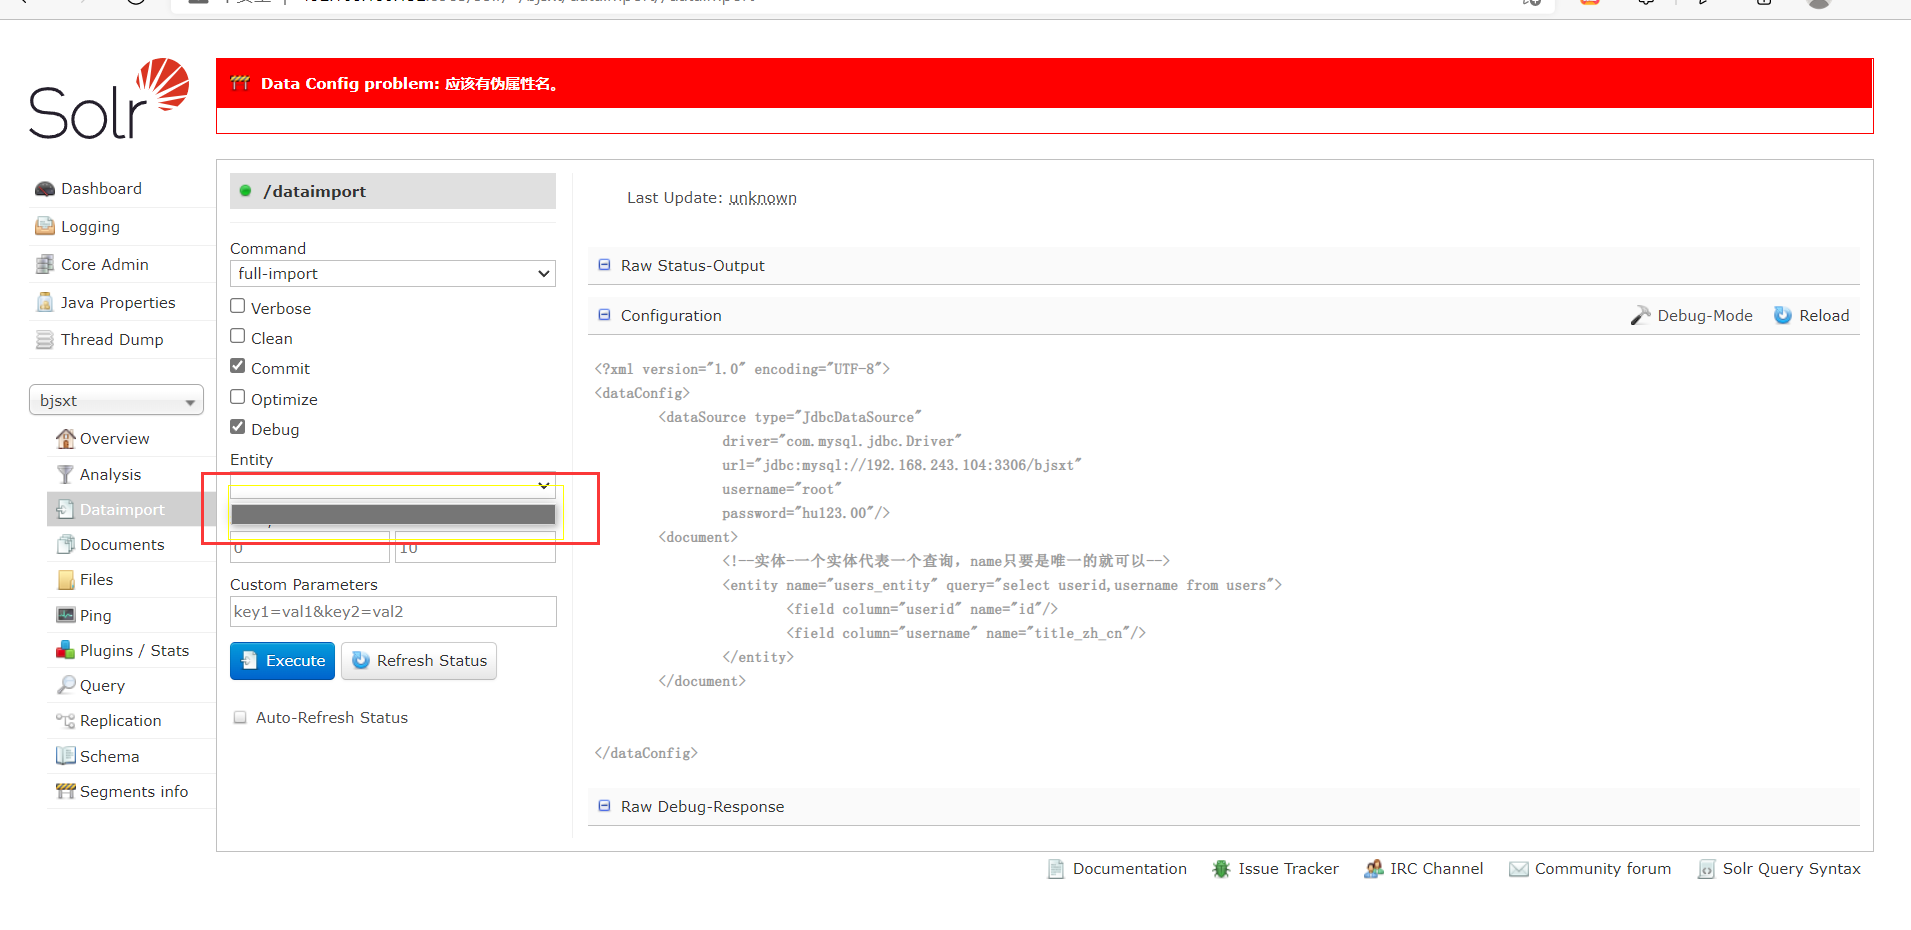Click the Query magnifier icon

[x=66, y=685]
